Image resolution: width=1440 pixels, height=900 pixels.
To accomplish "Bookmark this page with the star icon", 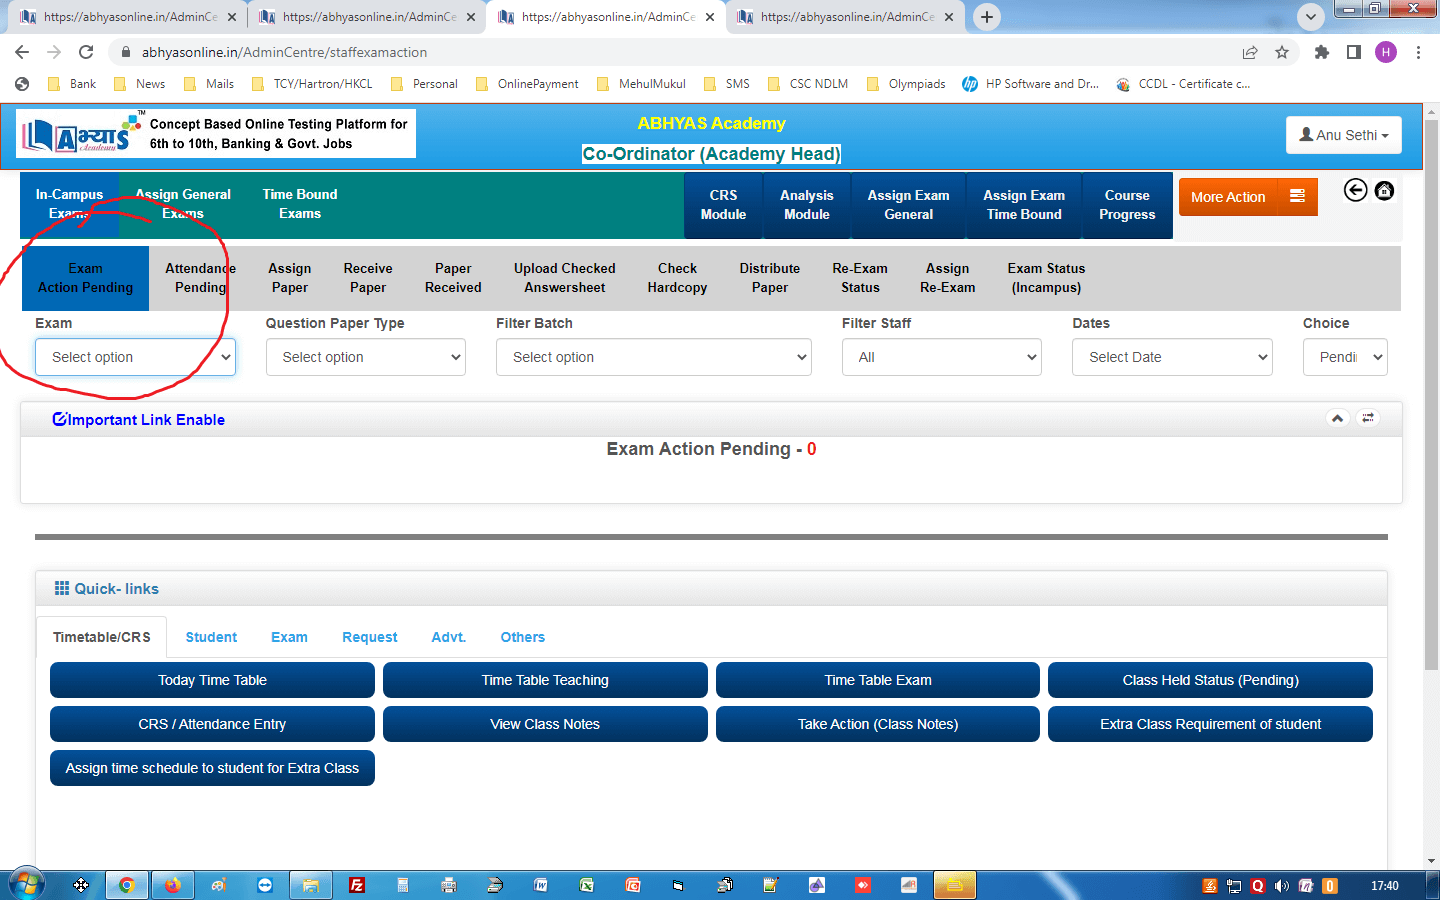I will coord(1282,52).
